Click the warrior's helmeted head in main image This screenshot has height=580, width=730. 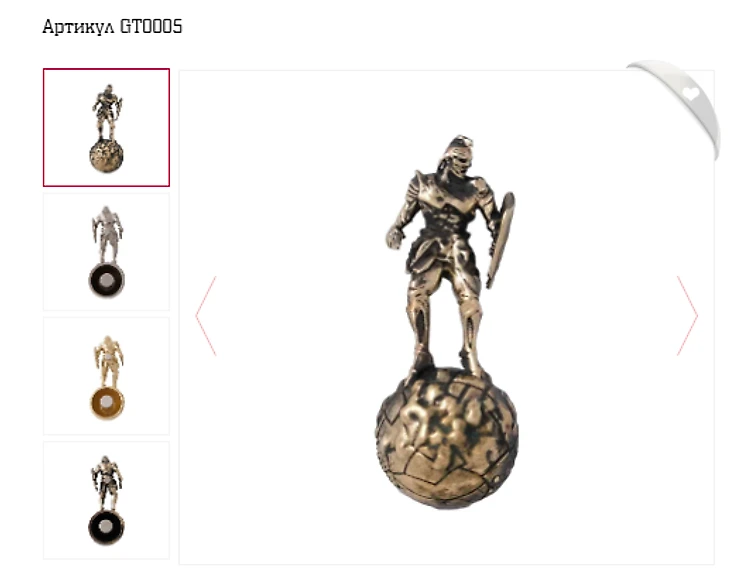(458, 154)
